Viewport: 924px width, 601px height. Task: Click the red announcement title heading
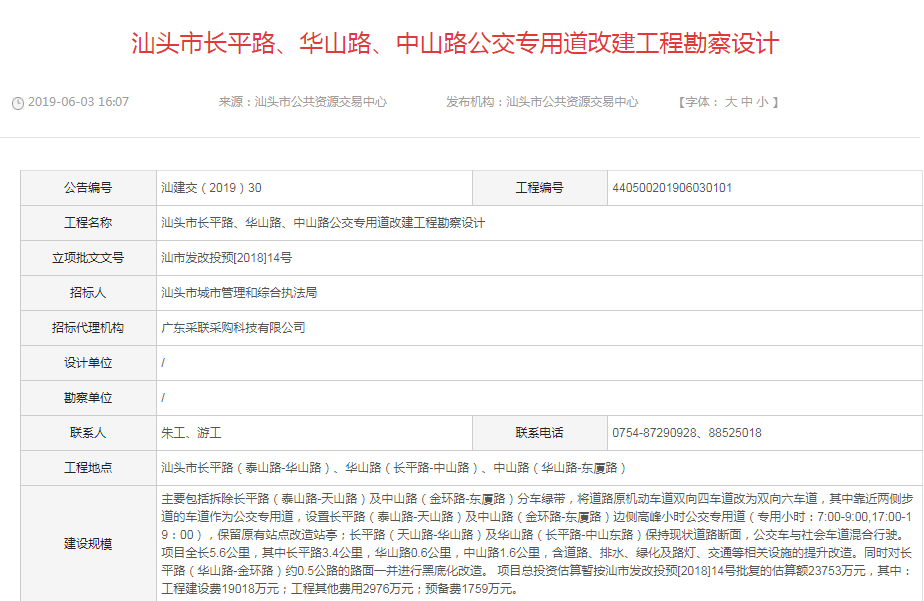coord(461,43)
